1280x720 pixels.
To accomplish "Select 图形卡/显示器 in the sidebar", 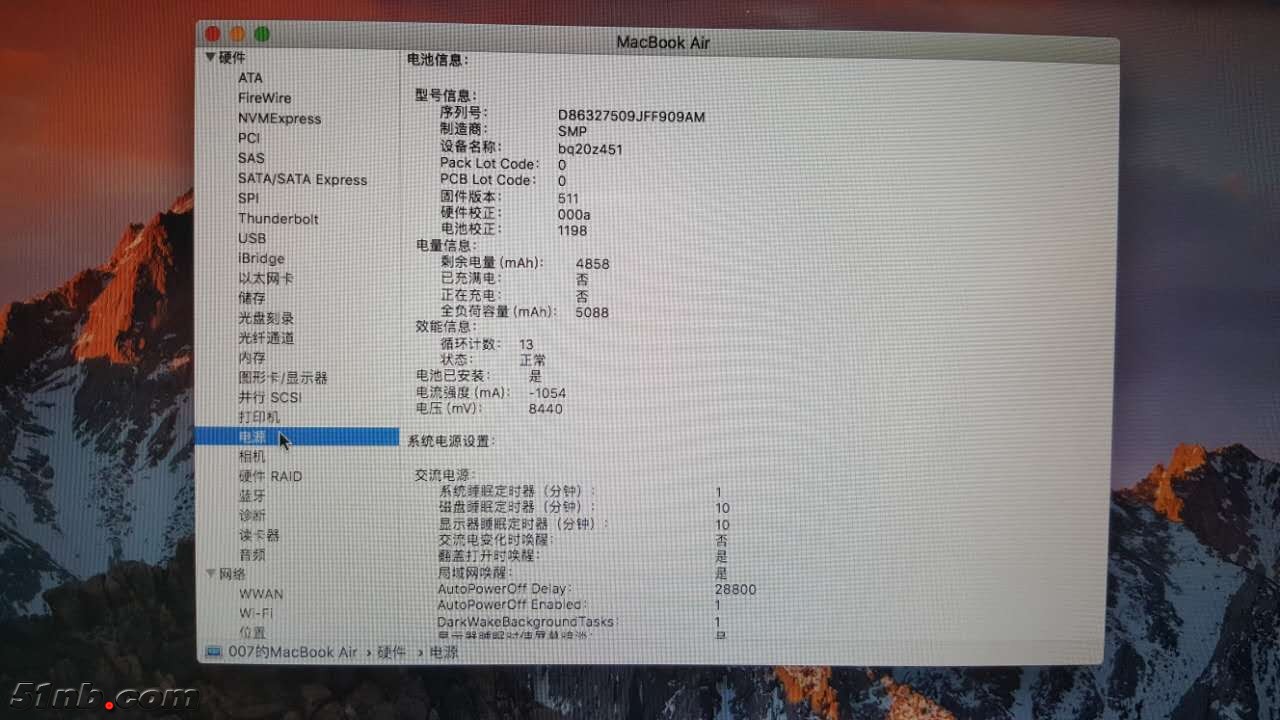I will (x=283, y=378).
